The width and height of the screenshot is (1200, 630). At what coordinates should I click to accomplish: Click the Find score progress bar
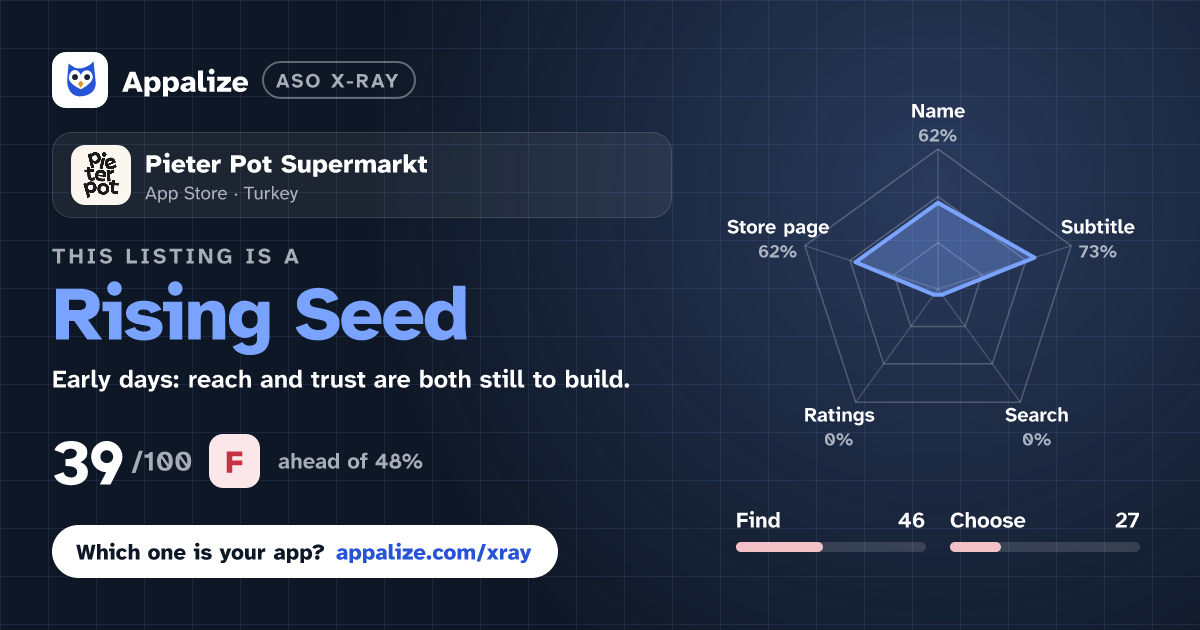pyautogui.click(x=830, y=547)
